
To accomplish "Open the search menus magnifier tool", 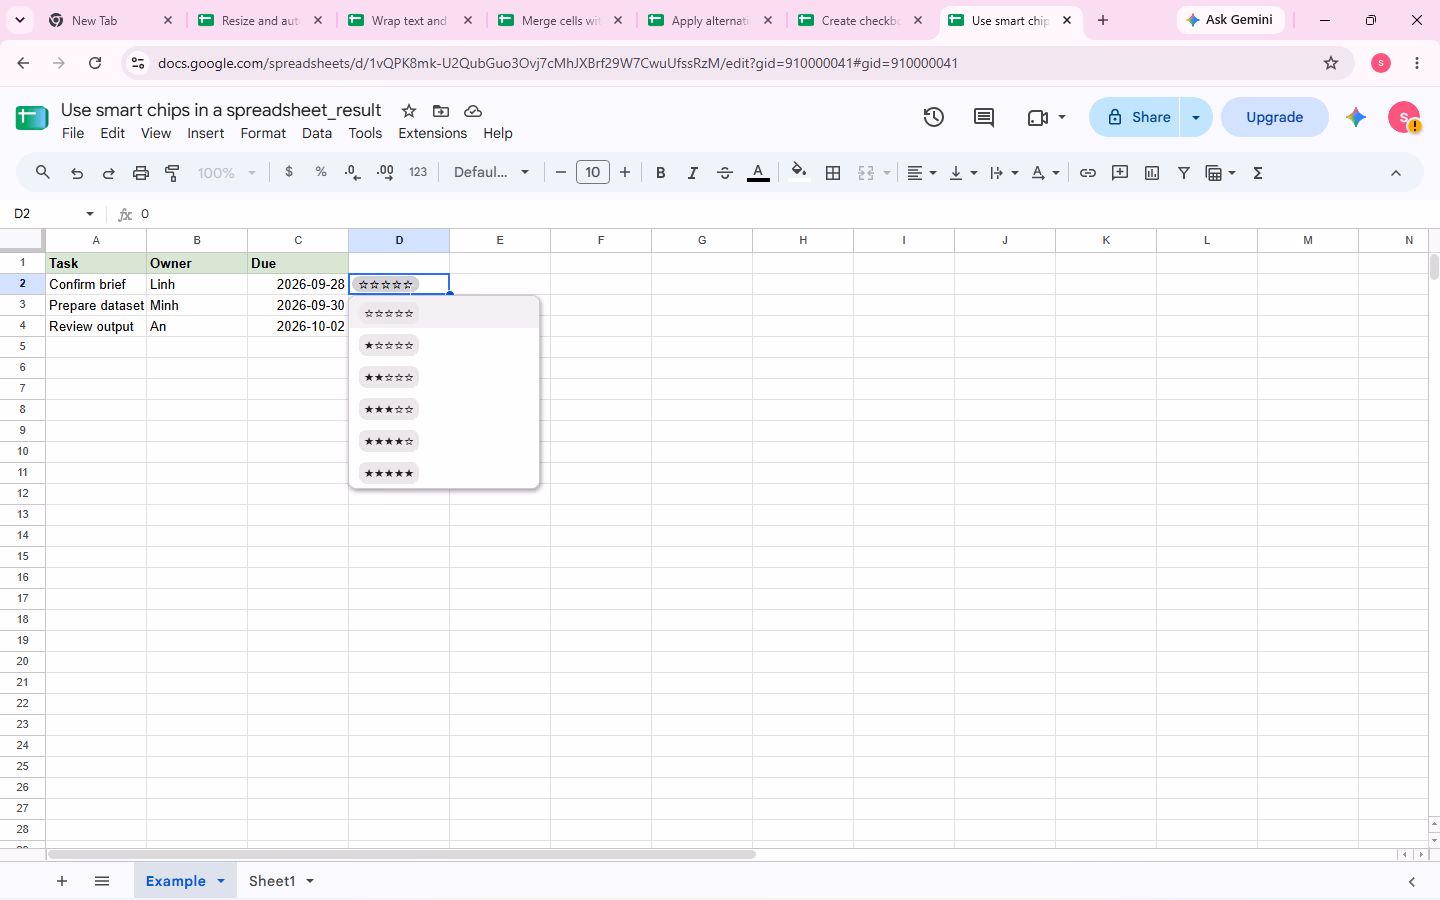I will (43, 173).
